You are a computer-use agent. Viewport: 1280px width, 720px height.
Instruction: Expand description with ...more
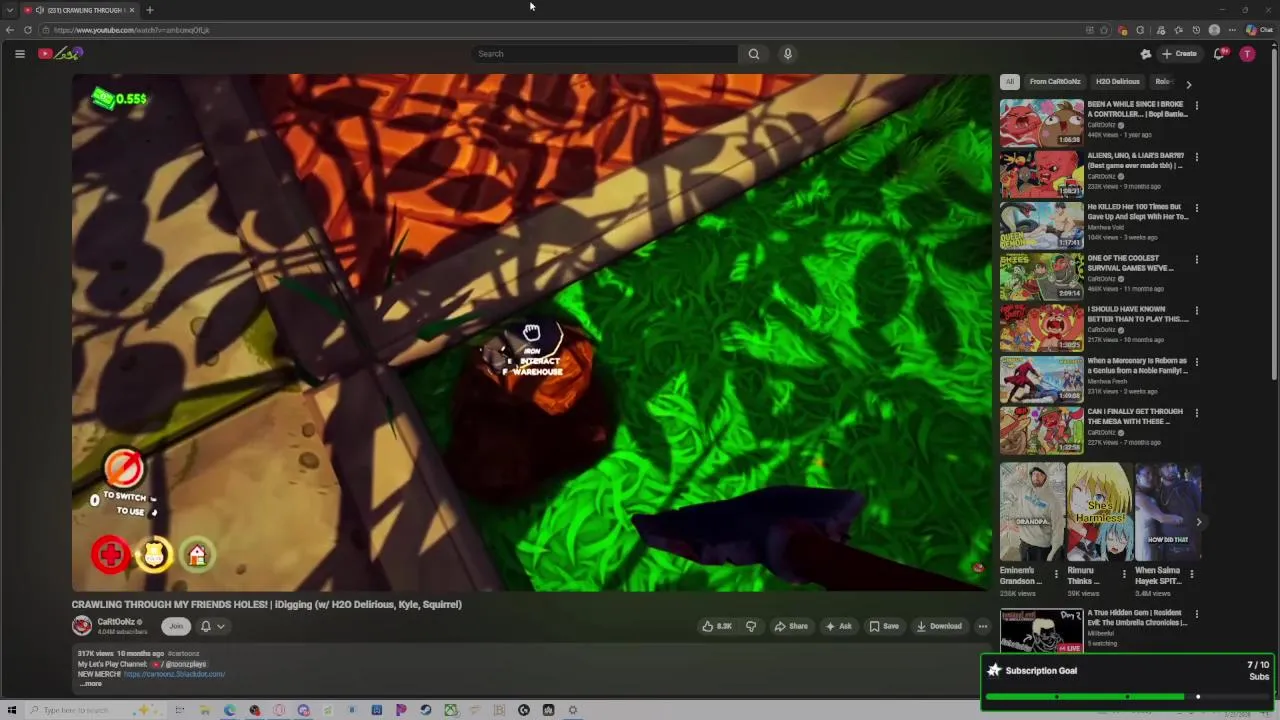91,684
